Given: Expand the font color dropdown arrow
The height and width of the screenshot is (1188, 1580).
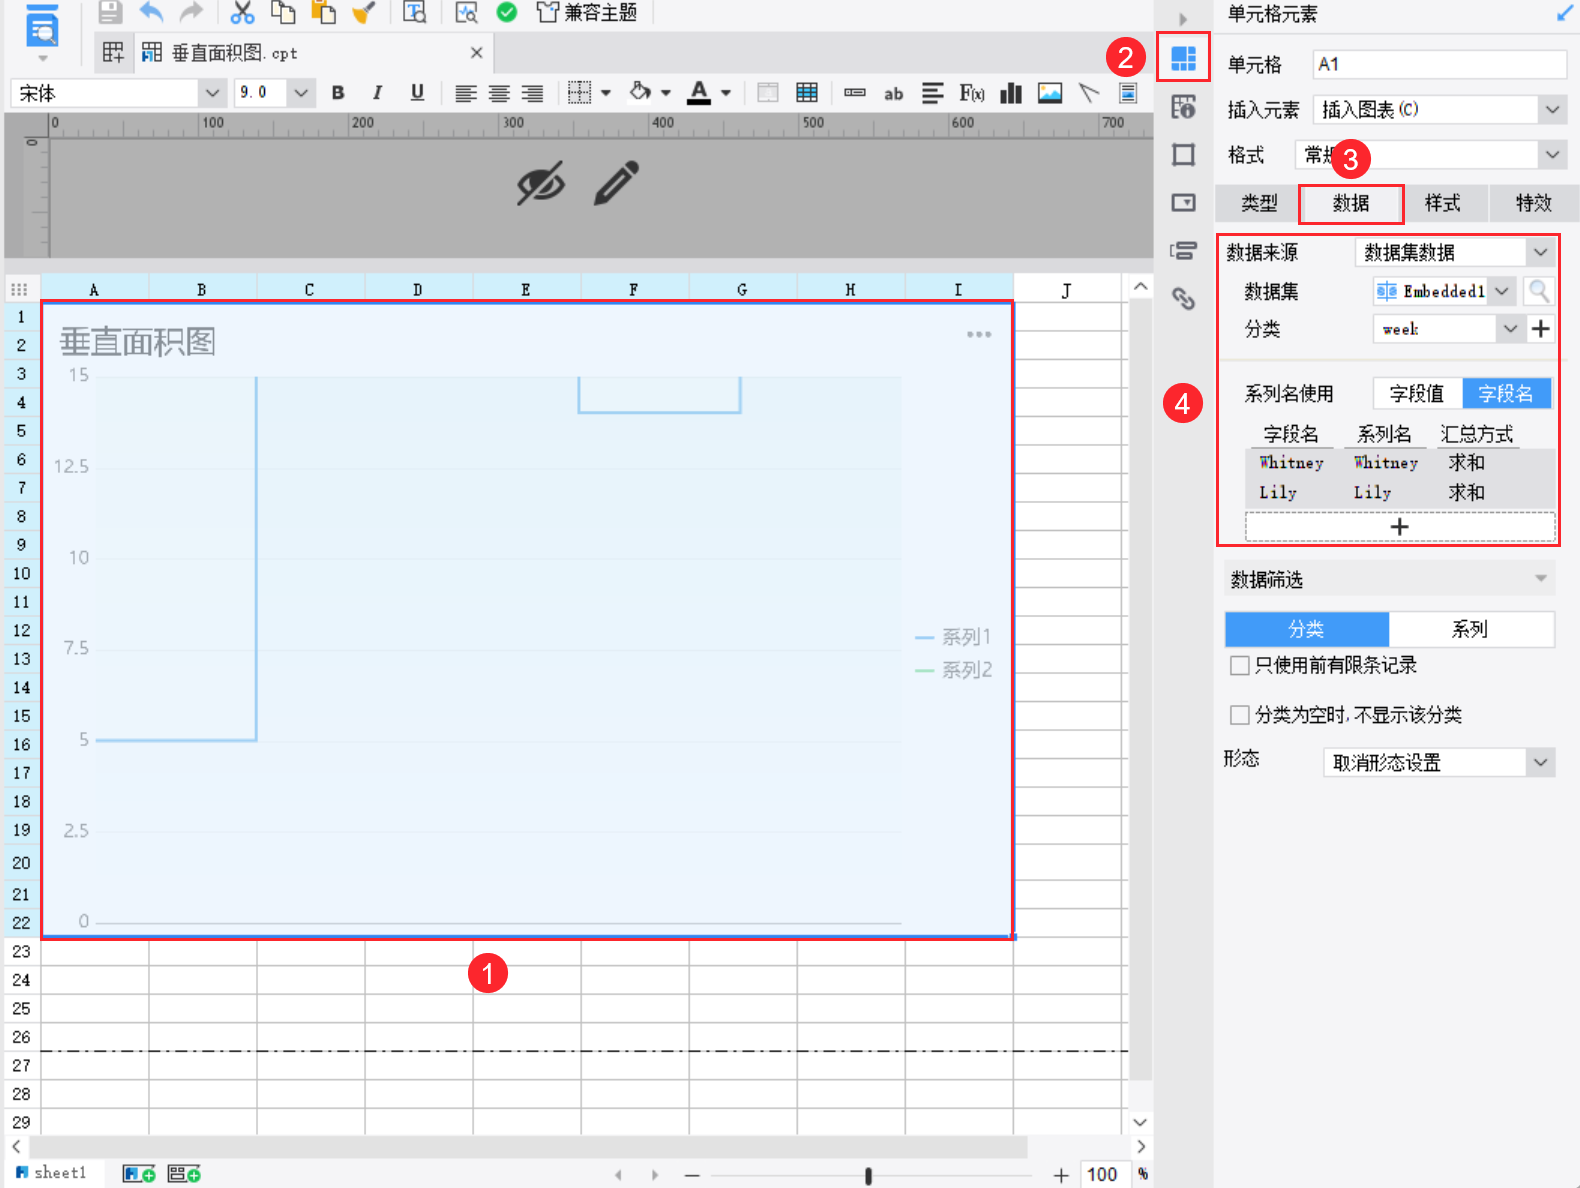Looking at the screenshot, I should 726,93.
